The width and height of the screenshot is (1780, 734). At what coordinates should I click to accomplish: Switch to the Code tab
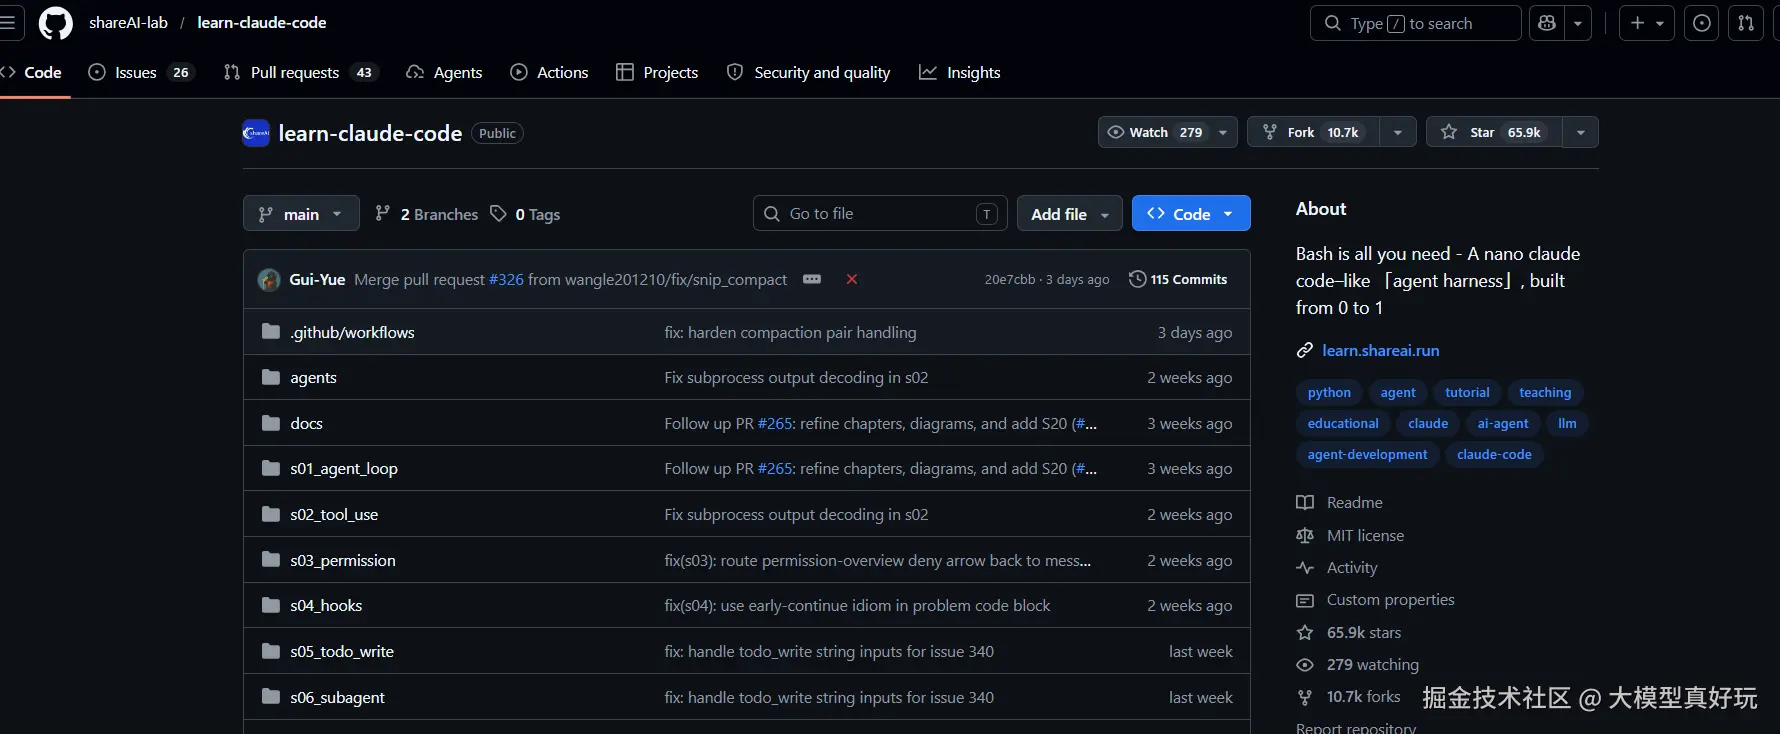tap(34, 72)
